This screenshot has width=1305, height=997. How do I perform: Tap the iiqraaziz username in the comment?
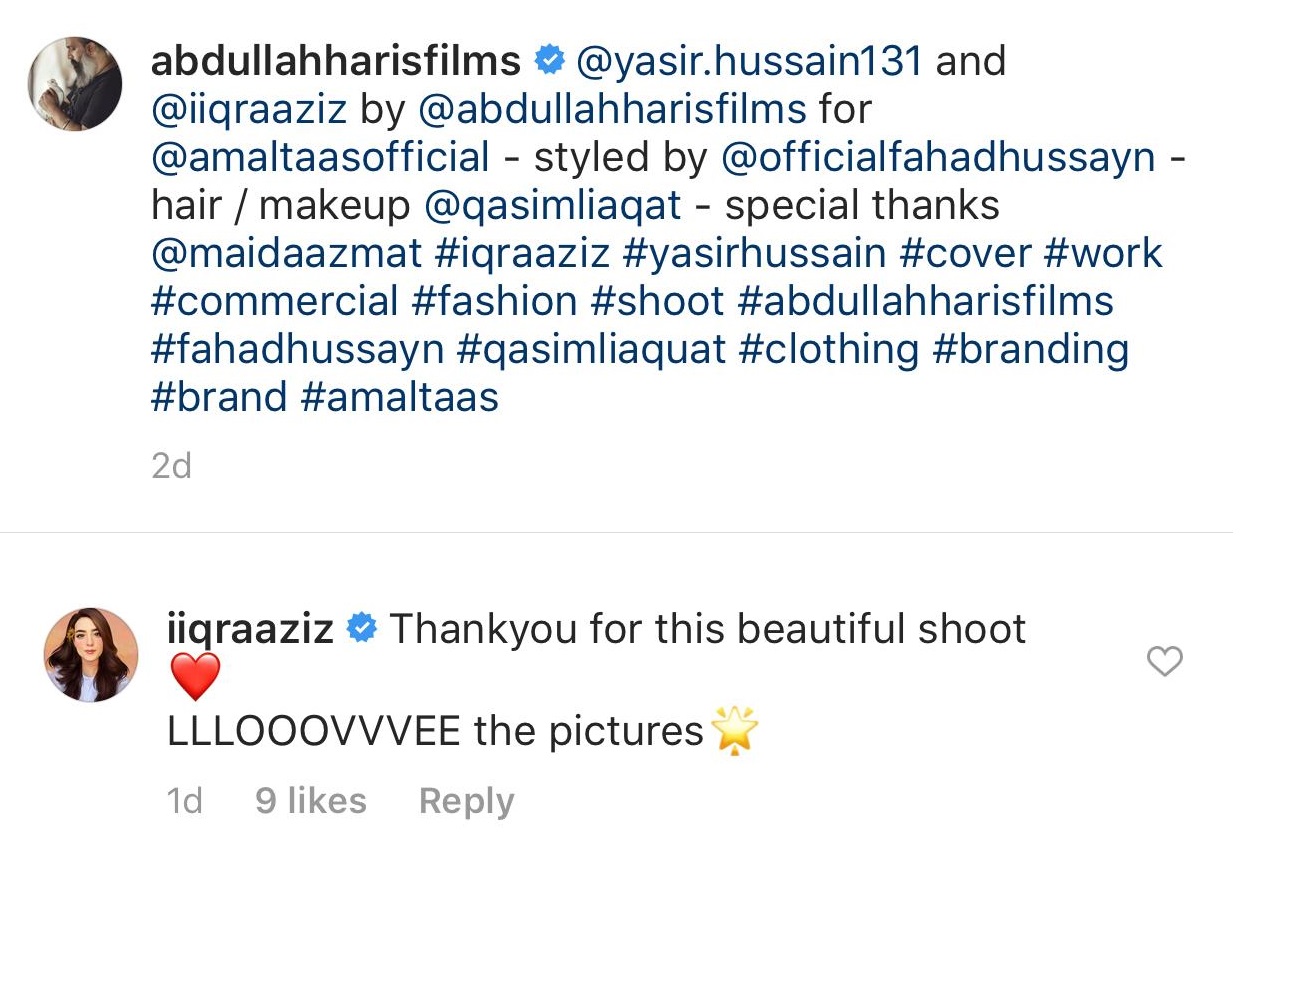(250, 629)
